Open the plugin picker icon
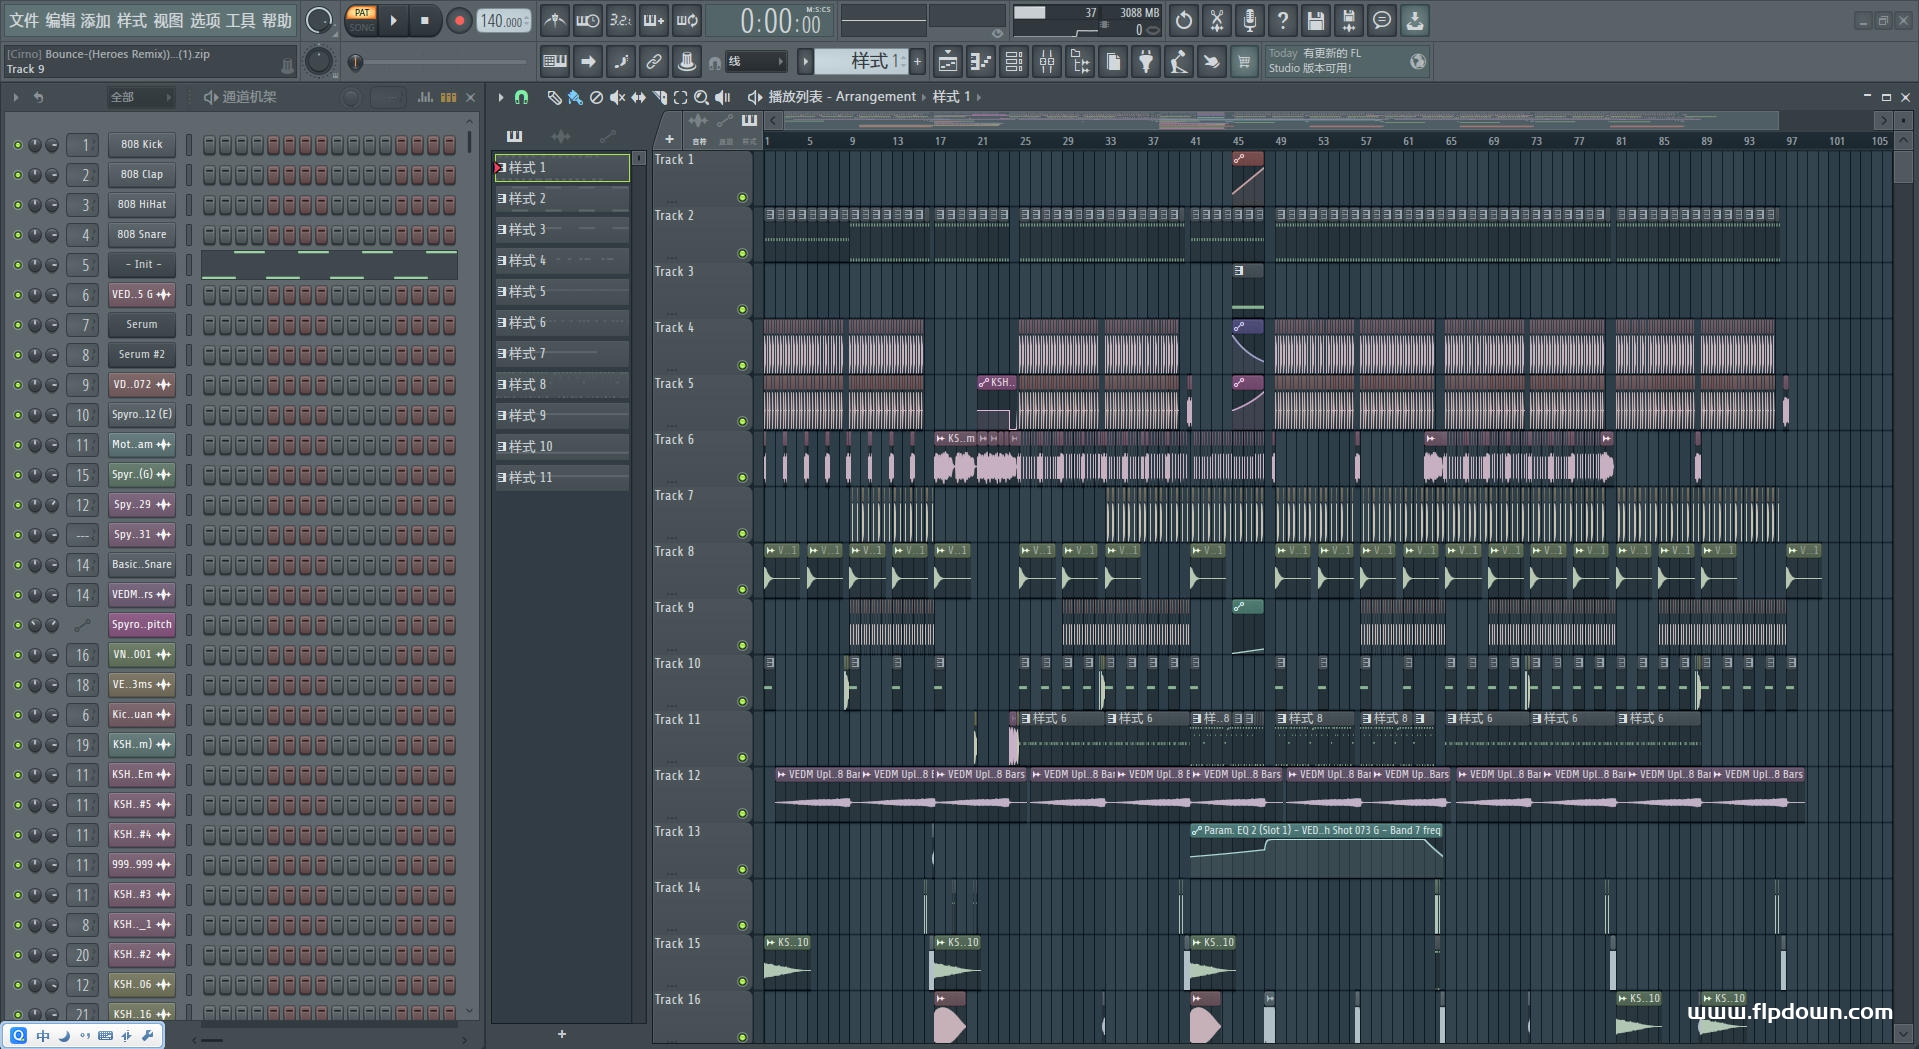Image resolution: width=1919 pixels, height=1049 pixels. point(1146,62)
